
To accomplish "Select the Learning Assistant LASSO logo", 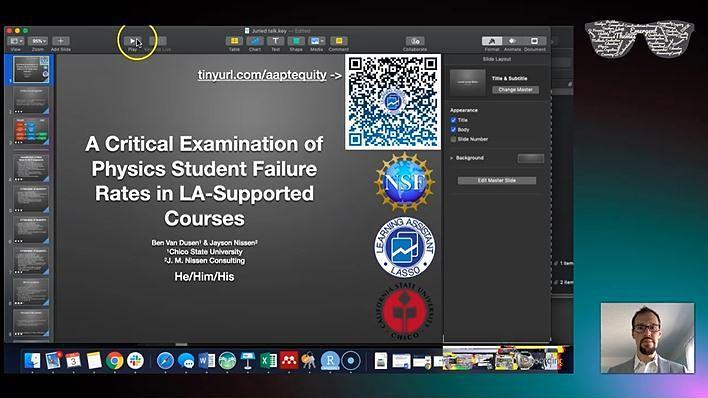I will (405, 248).
